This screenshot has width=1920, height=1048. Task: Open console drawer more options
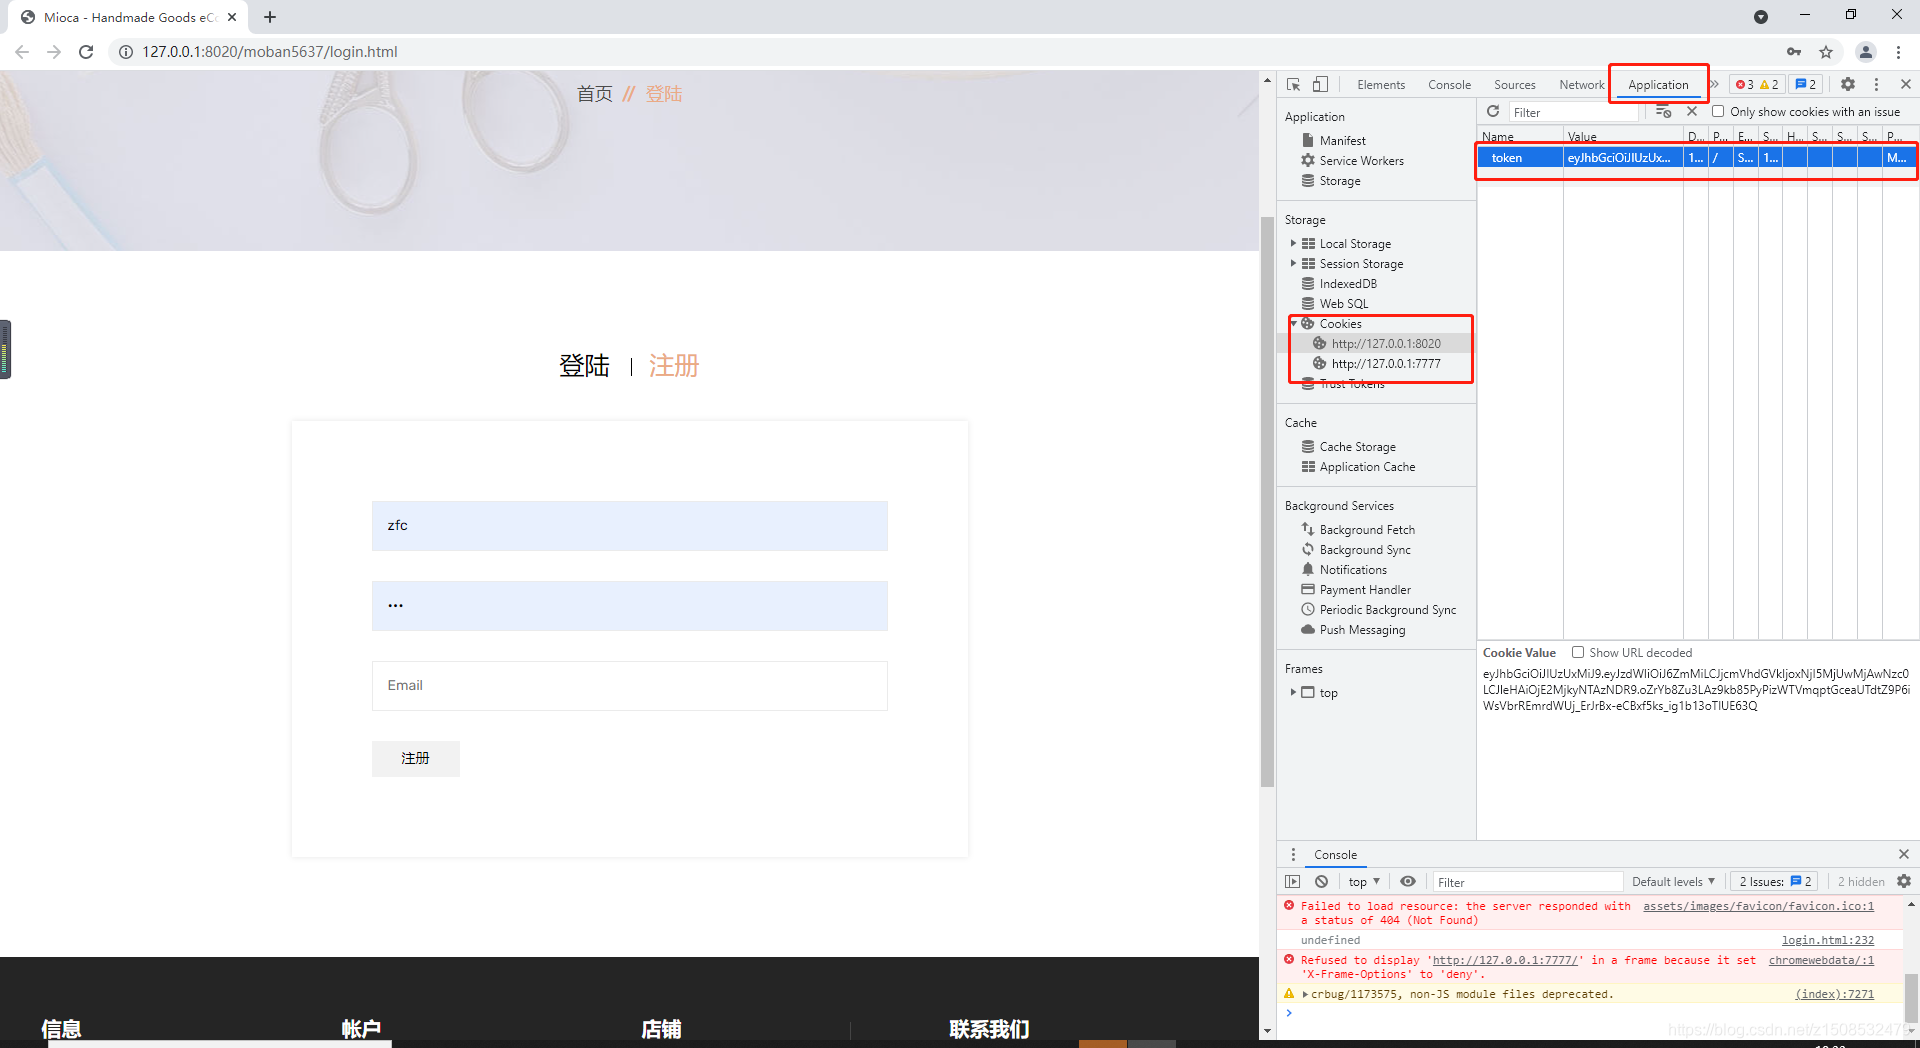click(1293, 854)
